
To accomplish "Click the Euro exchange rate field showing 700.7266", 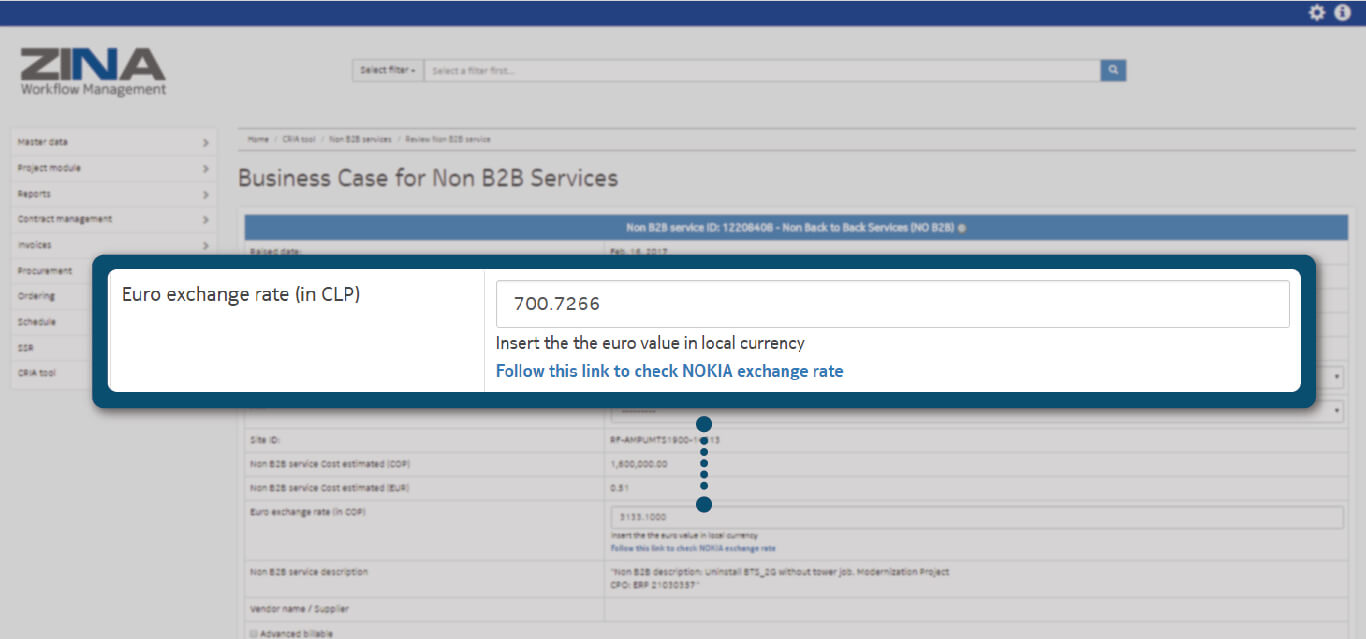I will (x=892, y=304).
